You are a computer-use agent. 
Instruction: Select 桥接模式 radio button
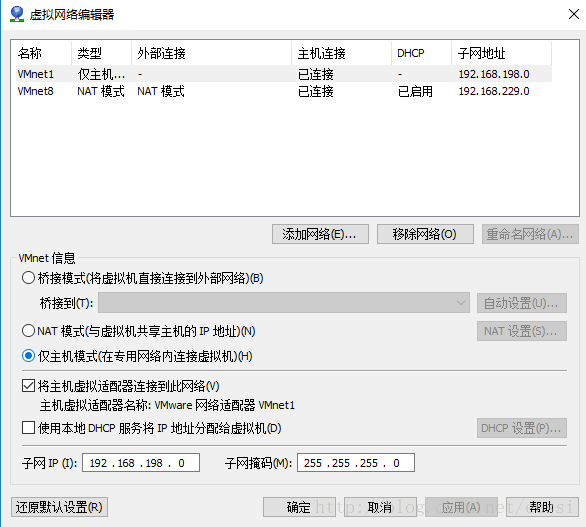click(x=28, y=278)
